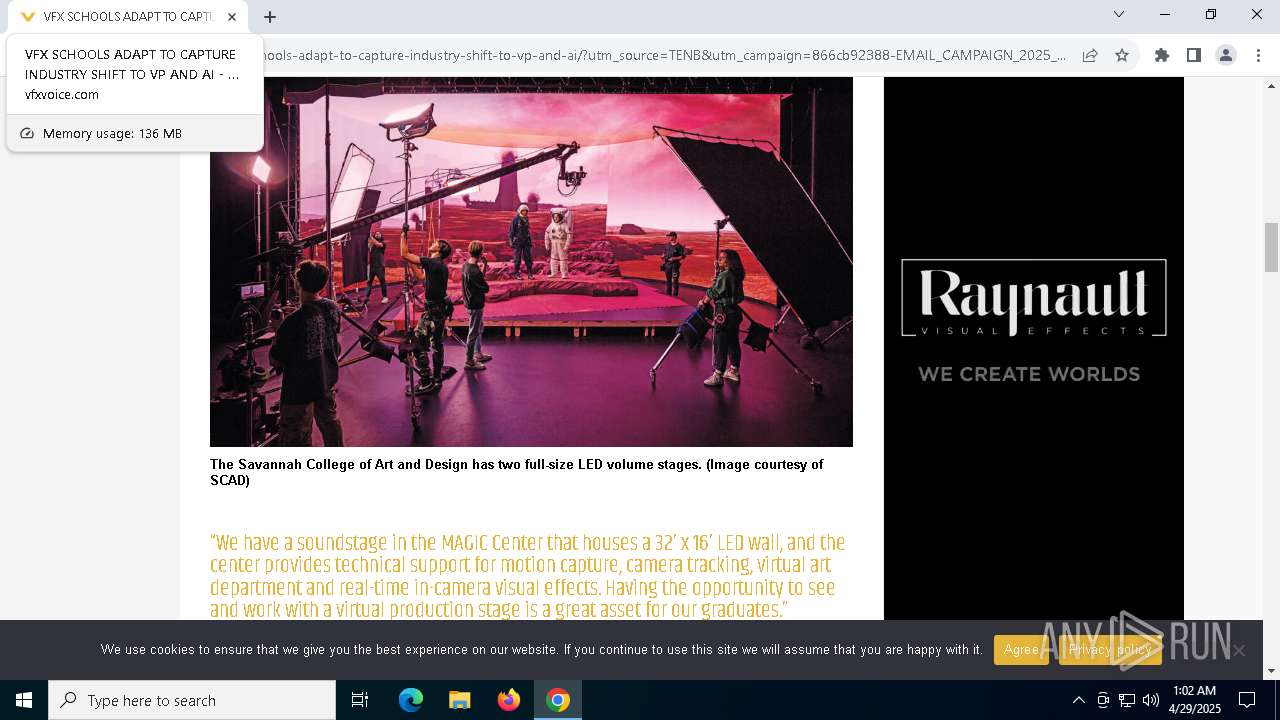1280x720 pixels.
Task: Open a new browser tab
Action: coord(270,17)
